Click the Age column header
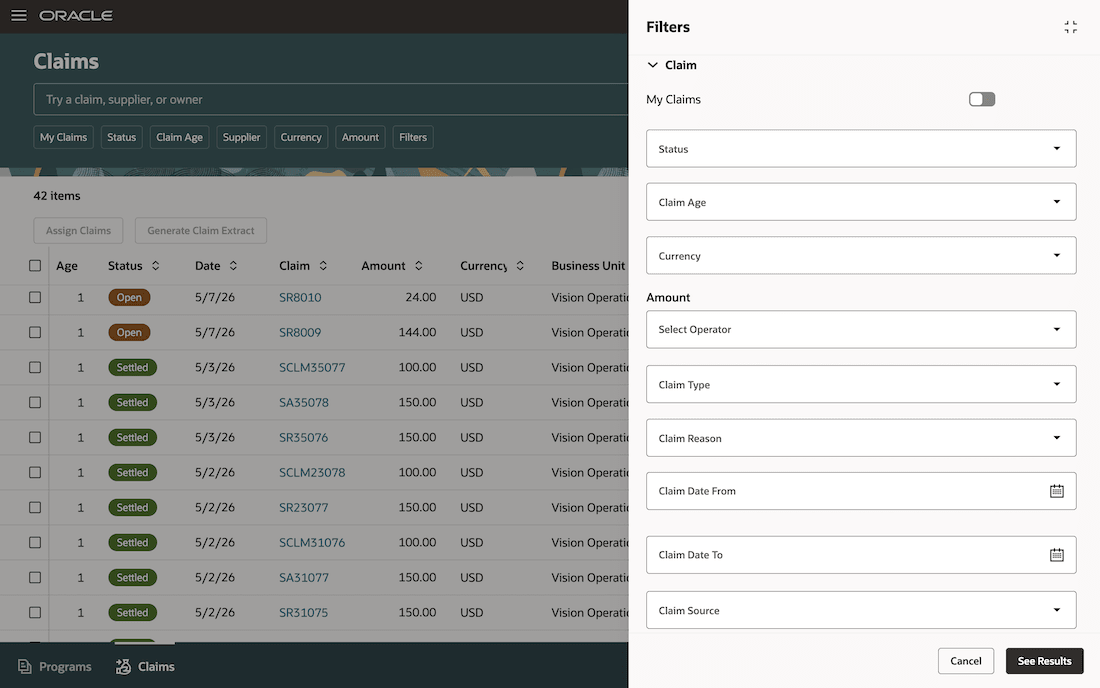1100x688 pixels. pos(67,266)
